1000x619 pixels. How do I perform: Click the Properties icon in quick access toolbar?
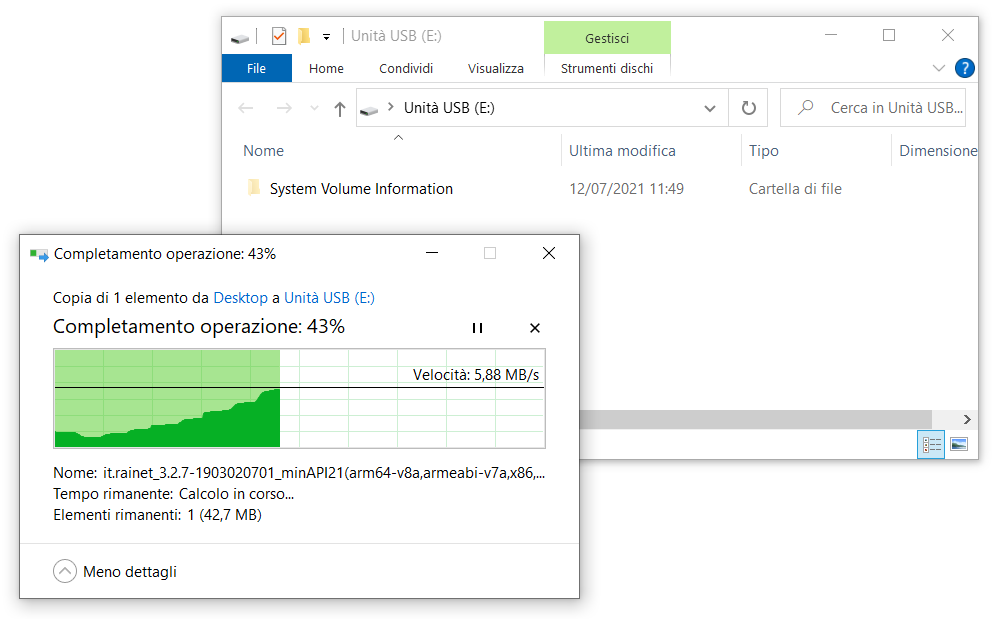(x=279, y=36)
